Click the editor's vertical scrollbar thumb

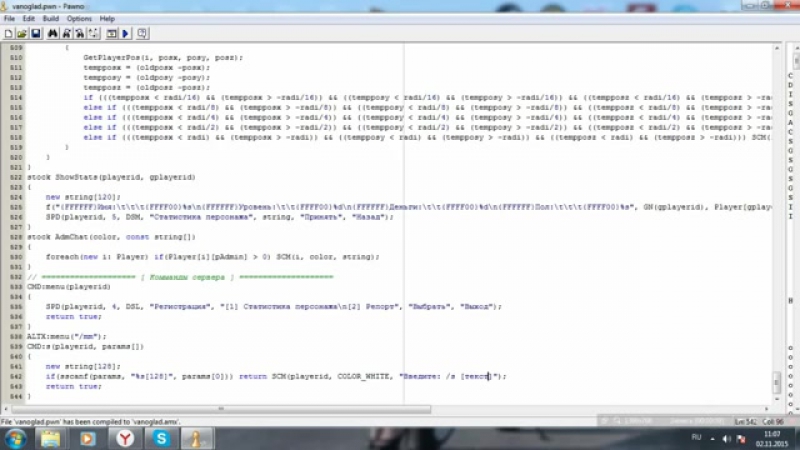tap(777, 382)
